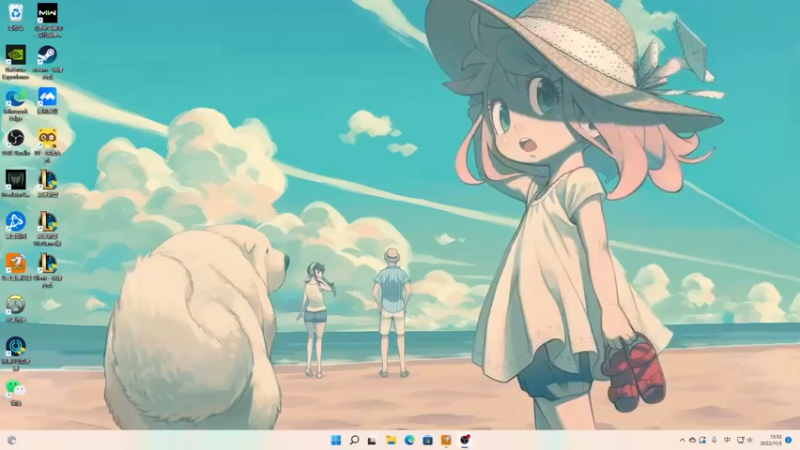
Task: Expand the hidden tray icons chevron
Action: [x=682, y=440]
